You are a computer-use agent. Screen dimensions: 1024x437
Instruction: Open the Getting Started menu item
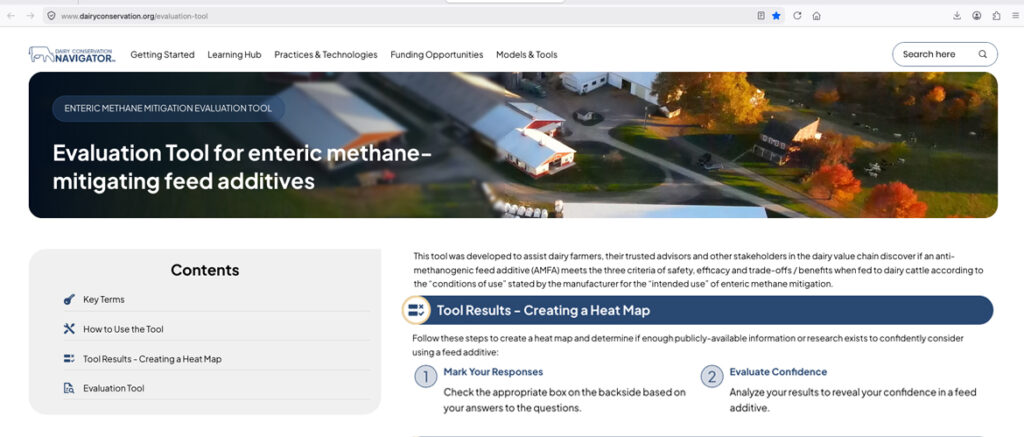162,55
